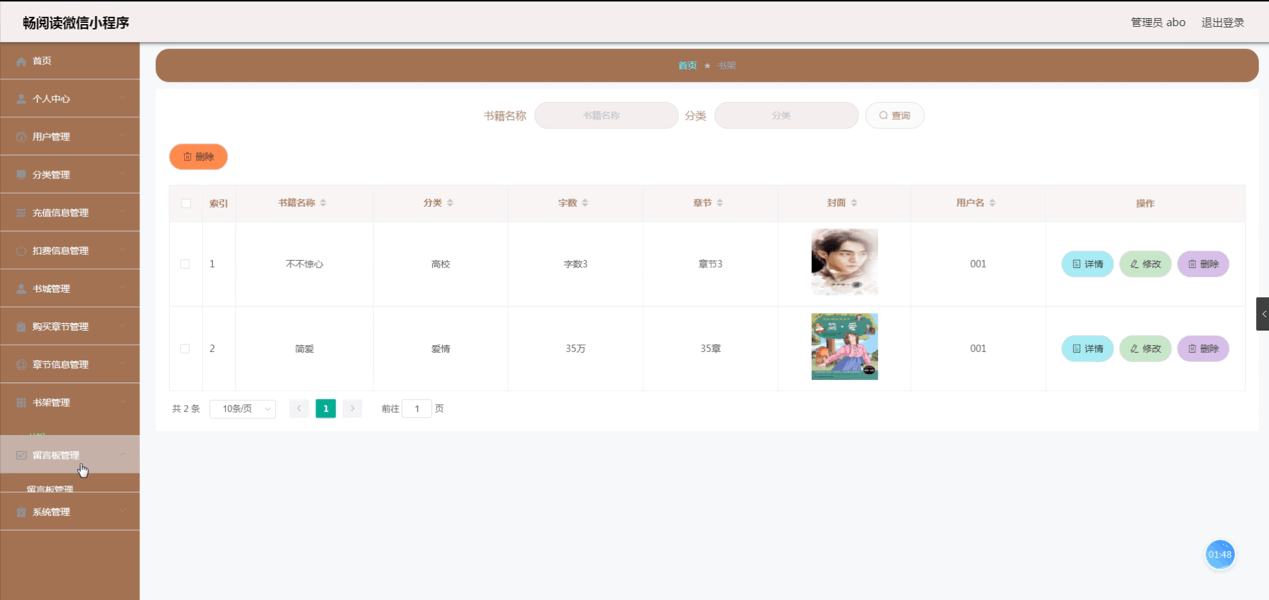The image size is (1269, 600).
Task: Select the 简爱 row checkbox
Action: 185,349
